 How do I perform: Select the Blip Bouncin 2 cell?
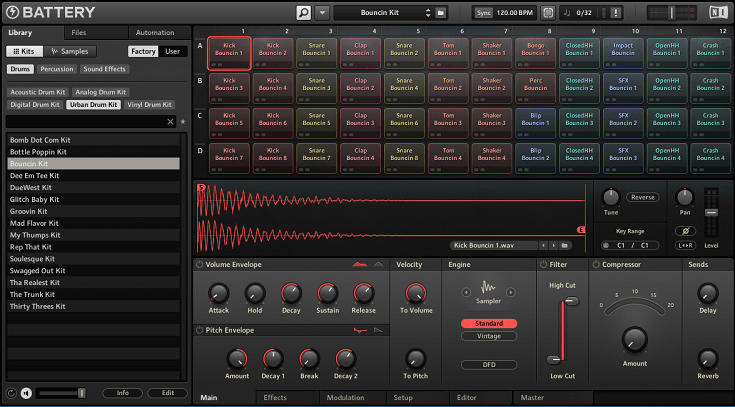tap(535, 158)
